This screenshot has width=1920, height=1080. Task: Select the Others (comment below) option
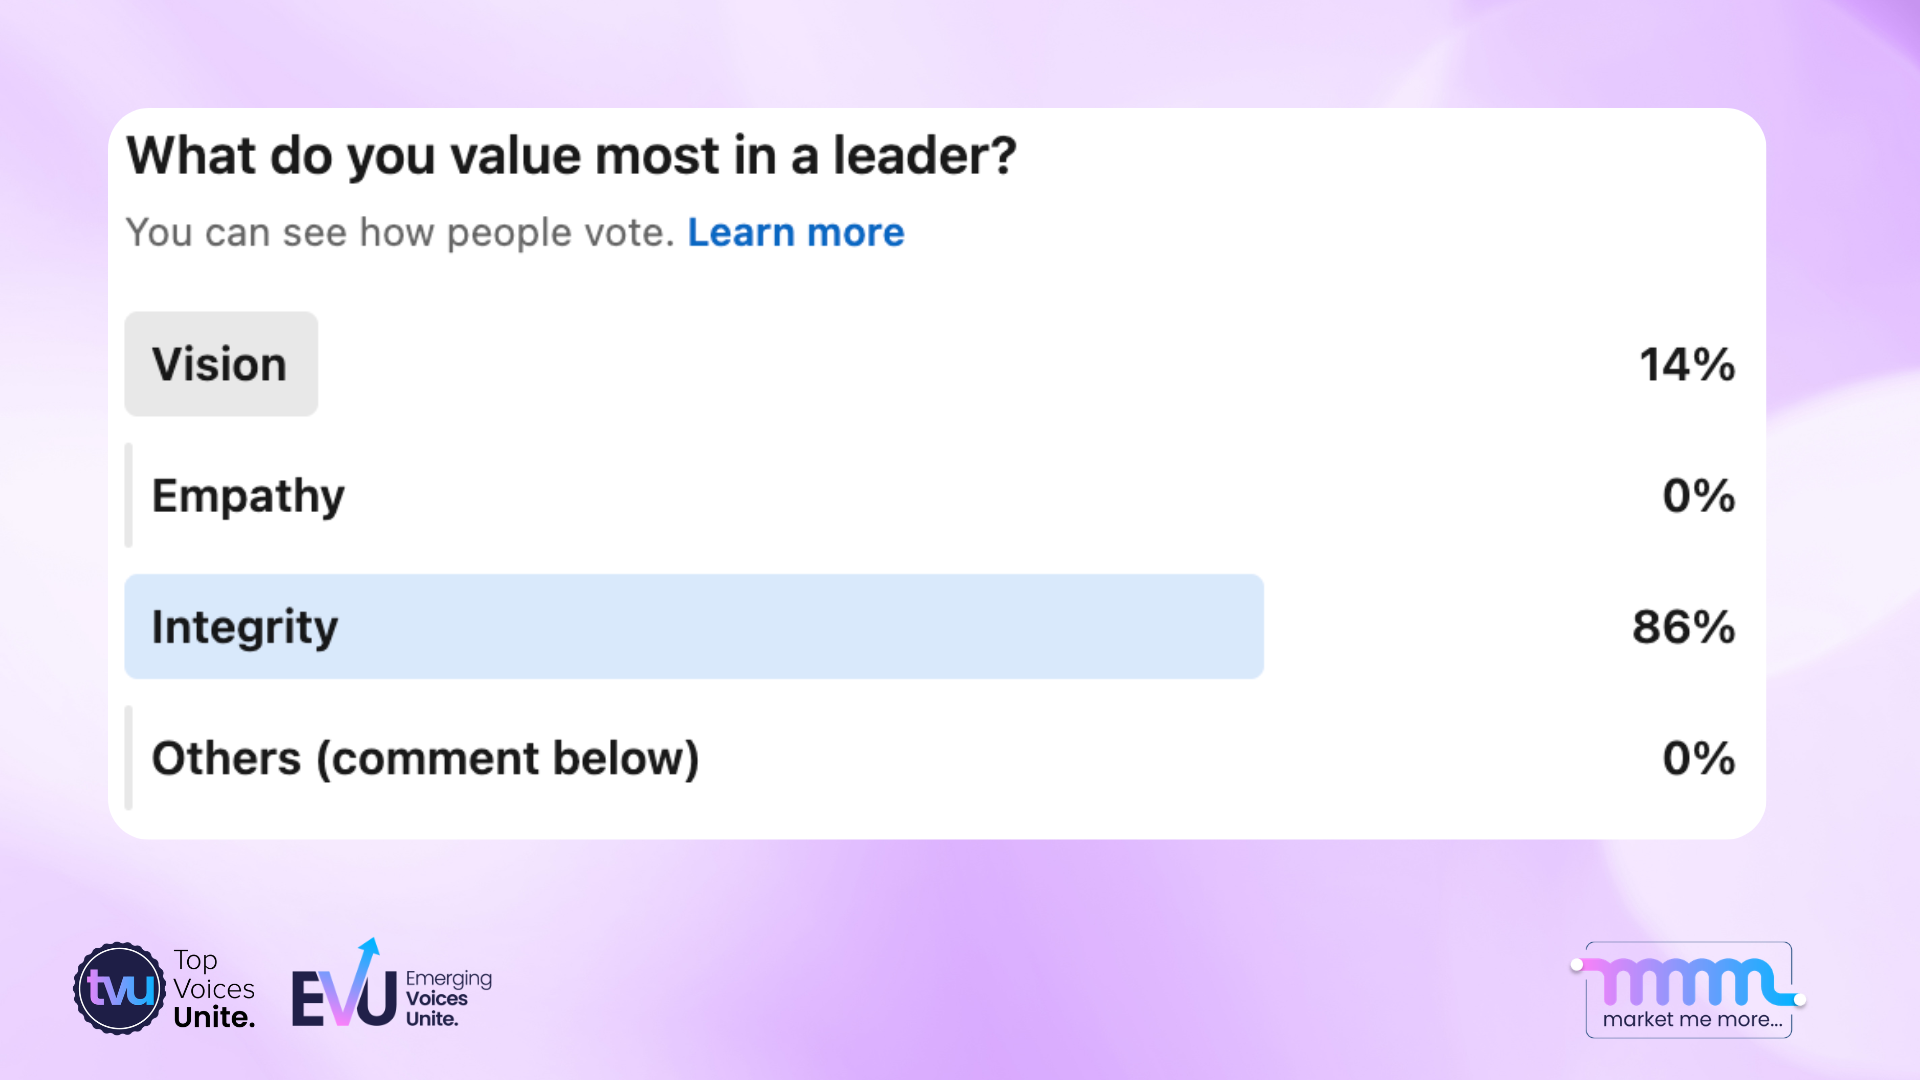pyautogui.click(x=424, y=758)
